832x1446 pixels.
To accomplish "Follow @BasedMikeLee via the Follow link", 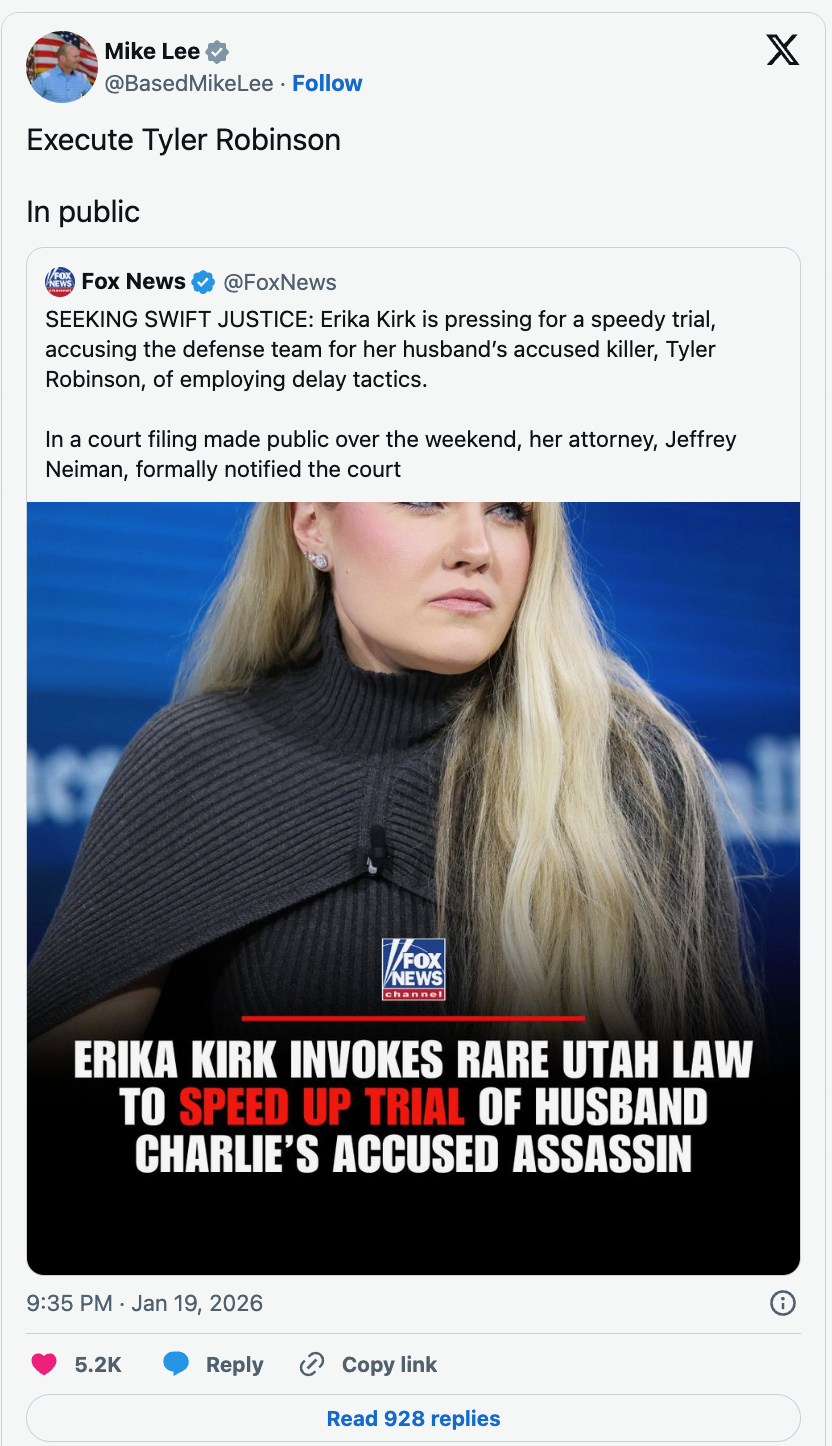I will click(x=327, y=83).
